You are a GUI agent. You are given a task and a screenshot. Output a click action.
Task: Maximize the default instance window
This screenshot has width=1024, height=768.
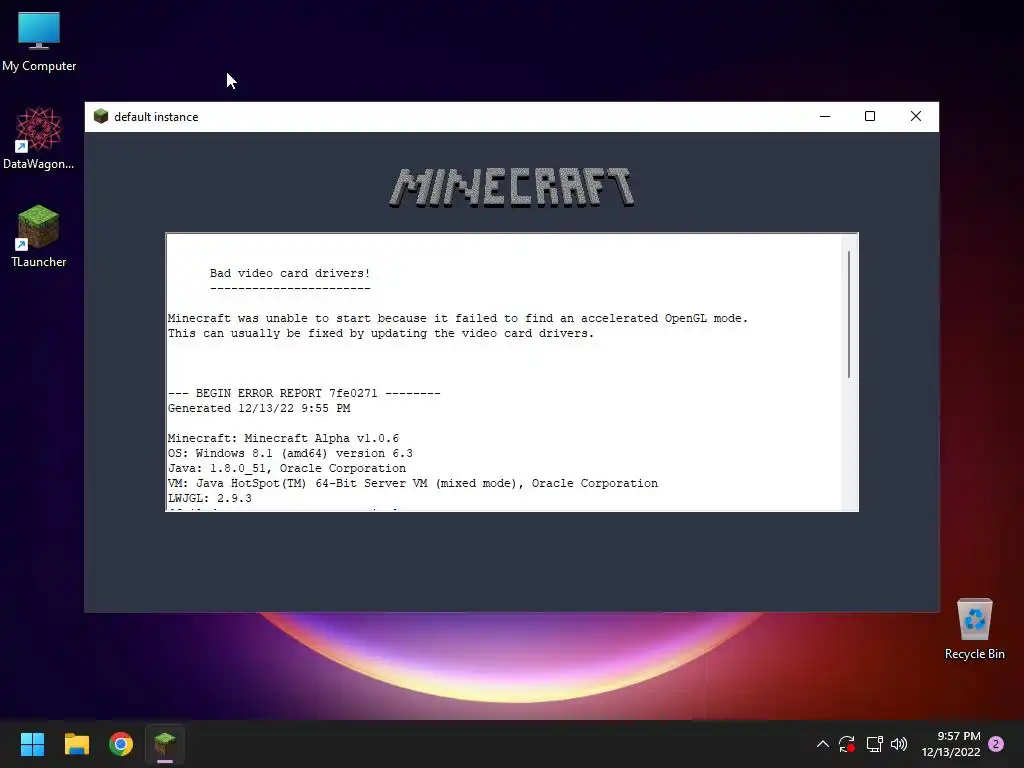pos(870,116)
